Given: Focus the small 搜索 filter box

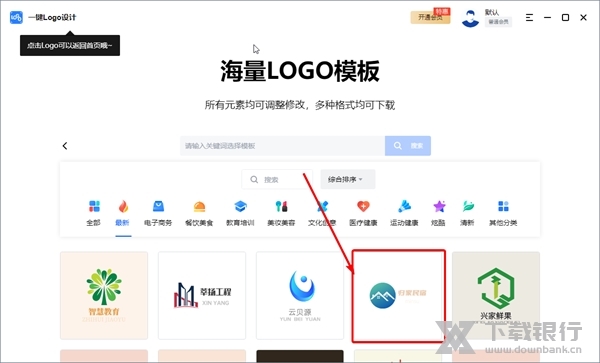Looking at the screenshot, I should coord(277,179).
